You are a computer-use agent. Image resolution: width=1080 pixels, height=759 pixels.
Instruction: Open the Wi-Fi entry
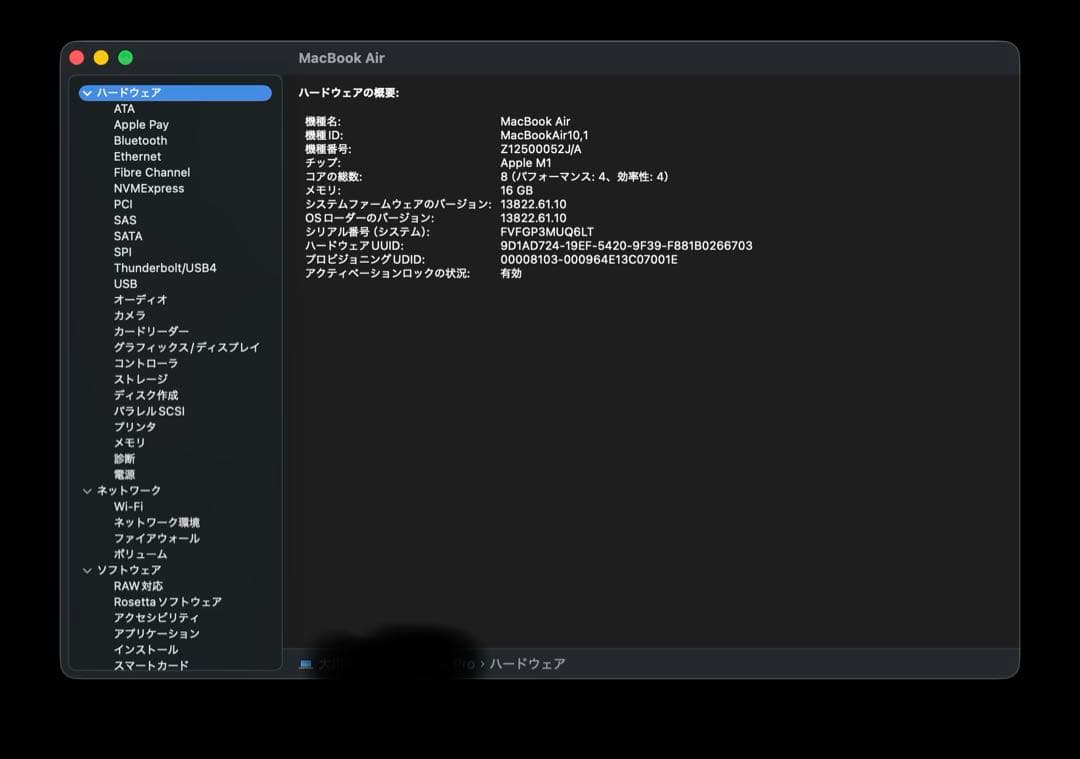(128, 506)
